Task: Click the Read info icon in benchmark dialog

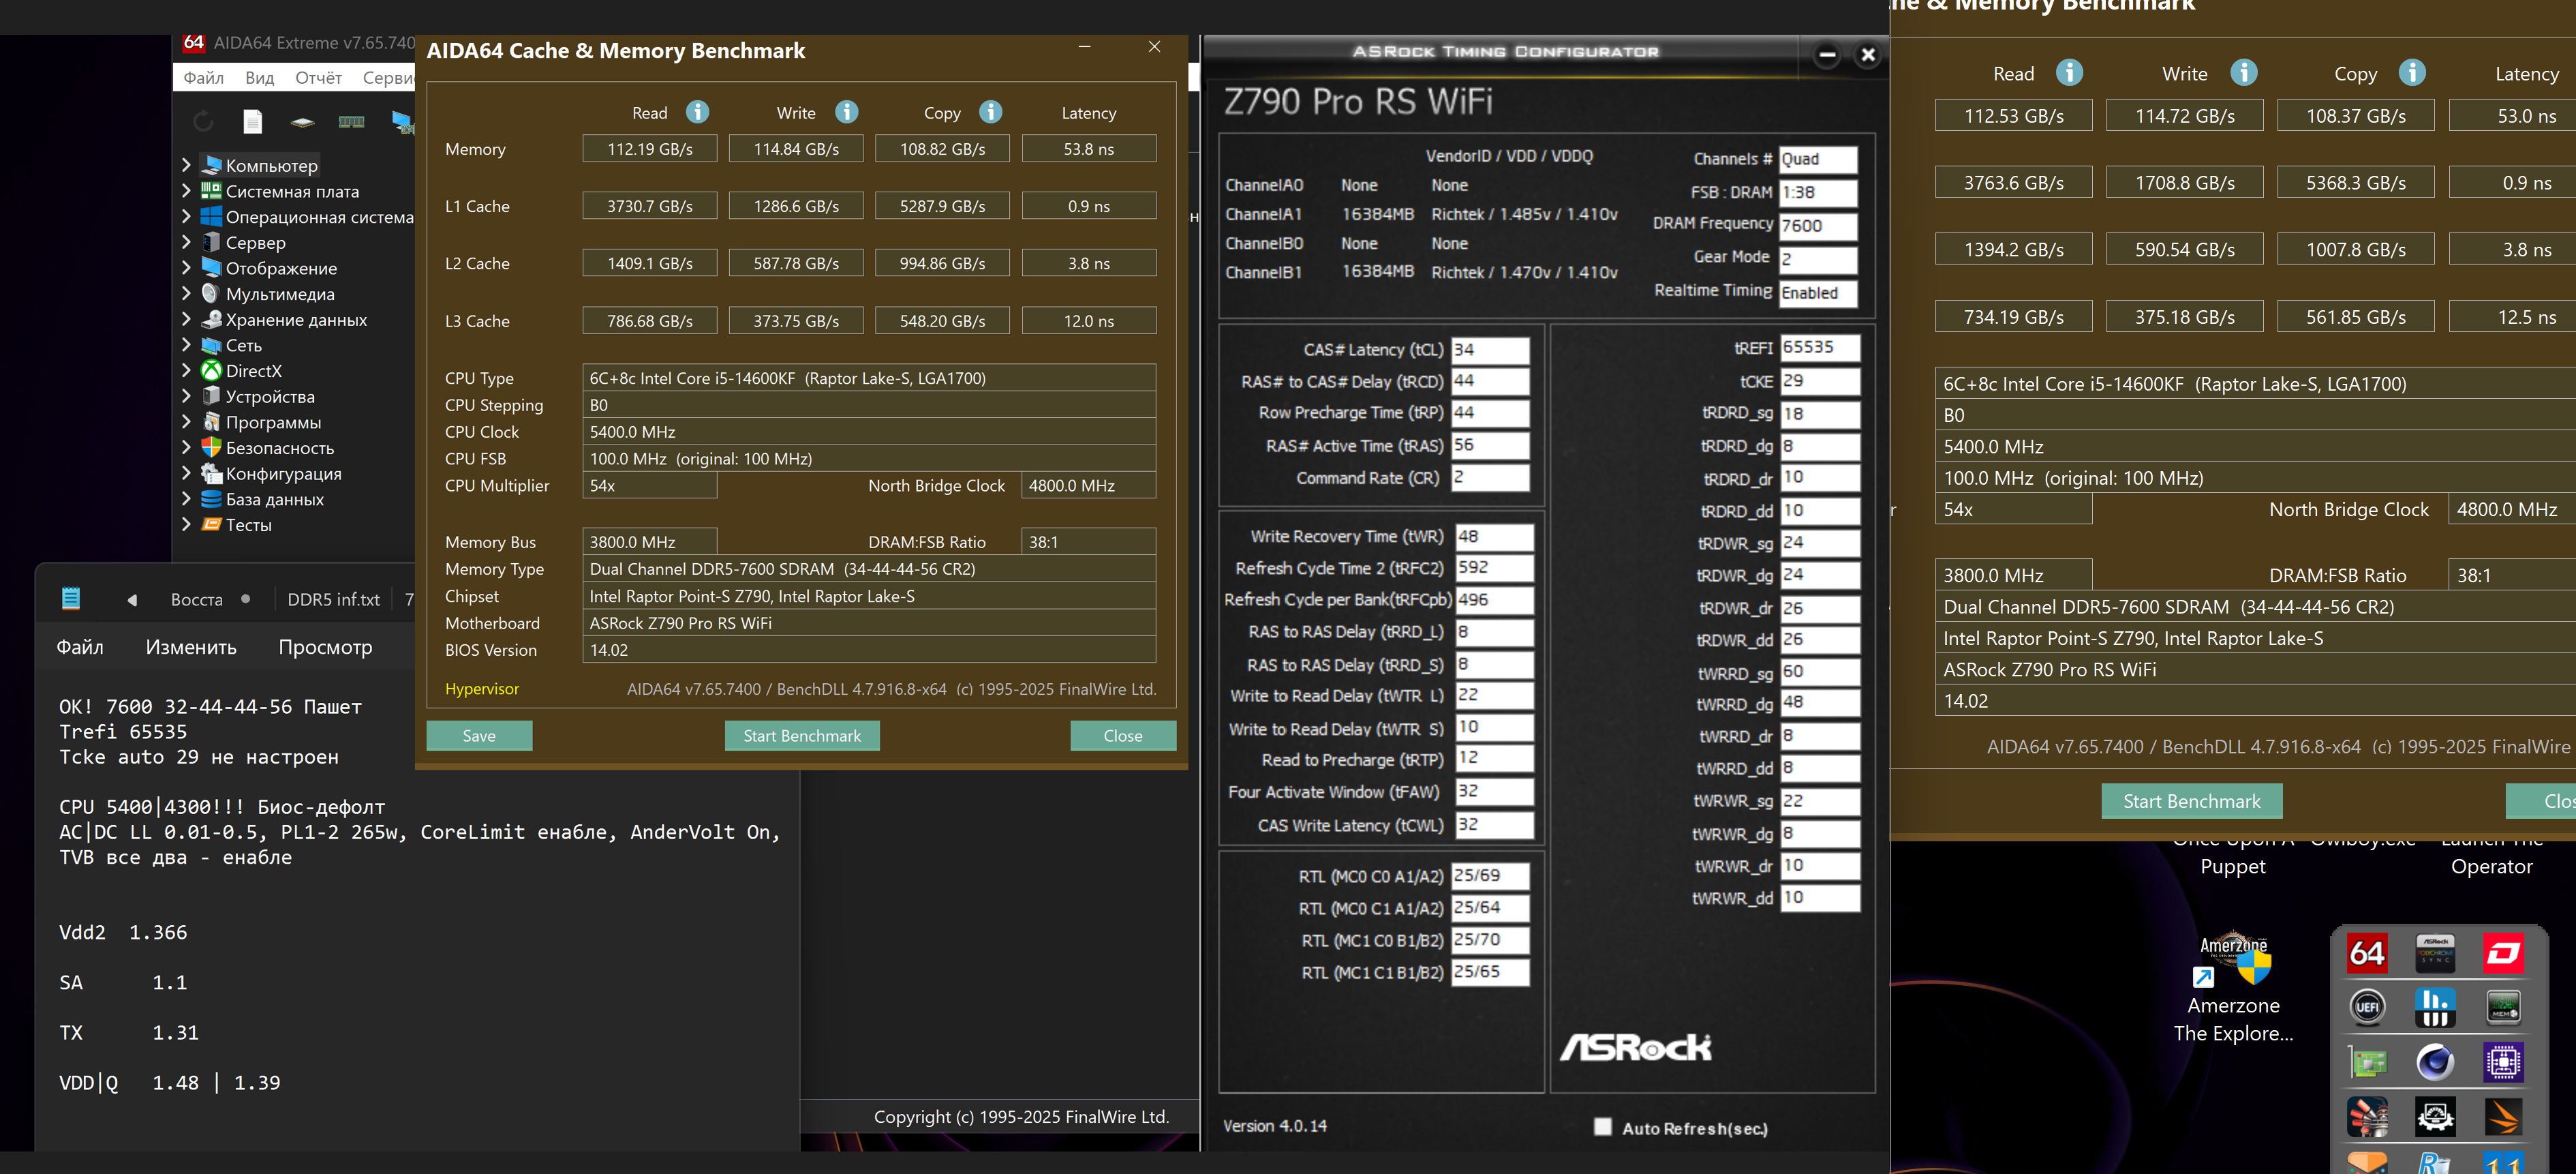Action: (x=697, y=112)
